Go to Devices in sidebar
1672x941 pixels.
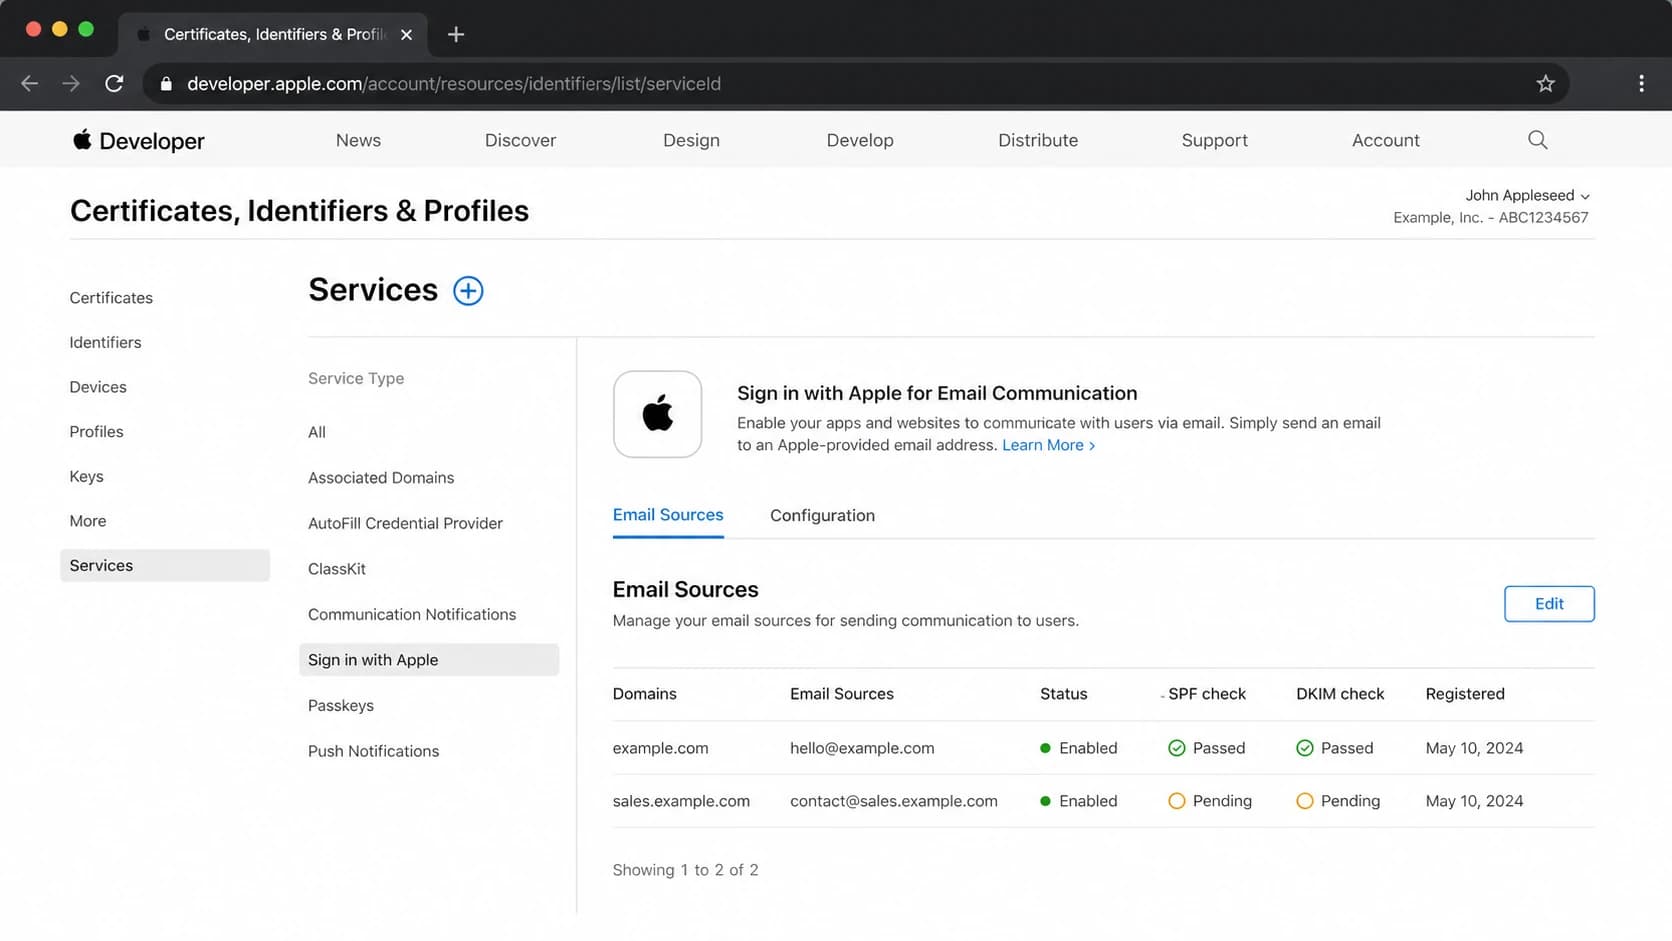click(x=98, y=387)
